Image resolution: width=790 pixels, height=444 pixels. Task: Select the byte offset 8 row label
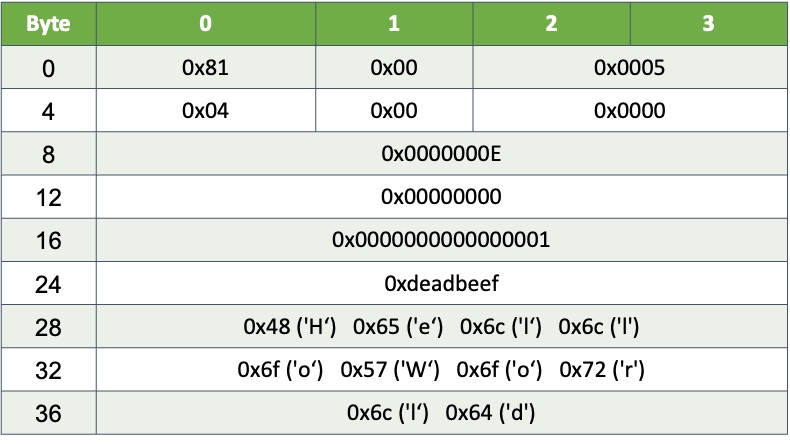click(48, 154)
